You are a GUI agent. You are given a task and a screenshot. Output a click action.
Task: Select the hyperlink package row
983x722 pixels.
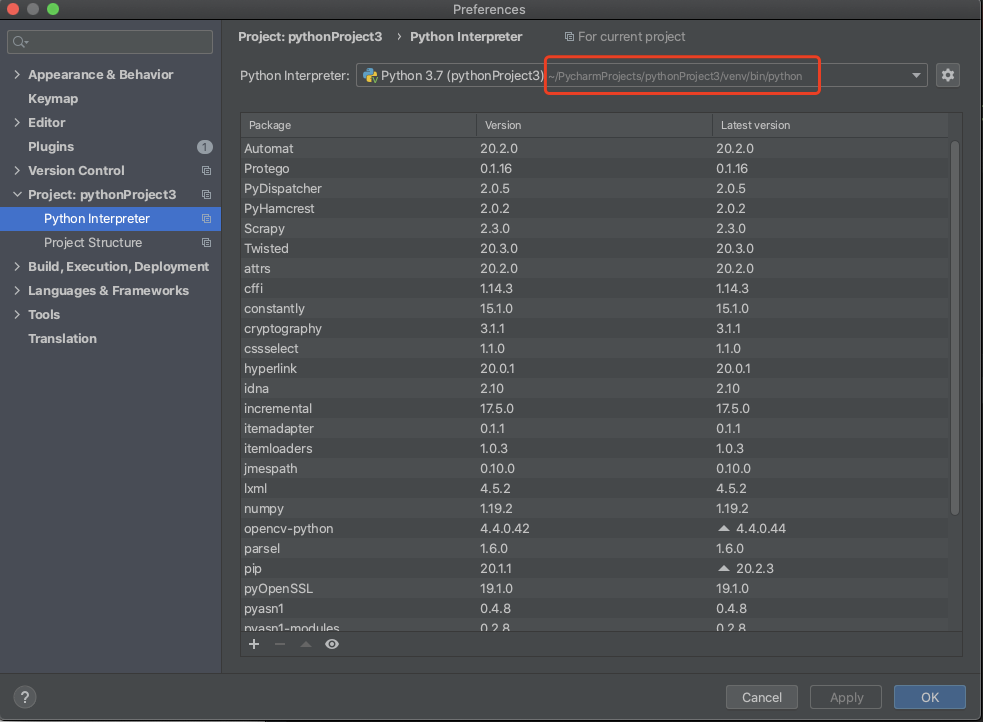pos(594,369)
